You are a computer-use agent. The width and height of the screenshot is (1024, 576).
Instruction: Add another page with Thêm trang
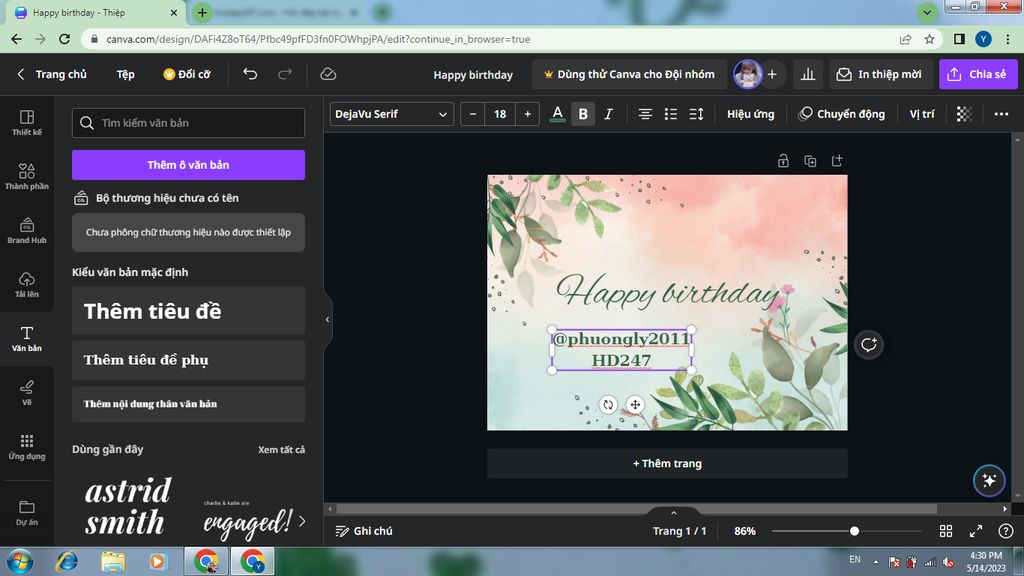click(x=667, y=464)
